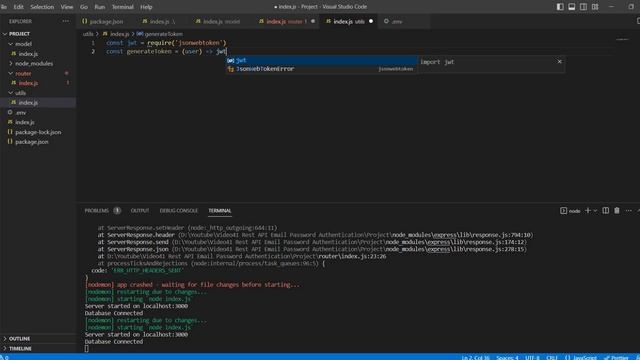This screenshot has height=360, width=640.
Task: Click the Prettier status bar item
Action: [617, 358]
